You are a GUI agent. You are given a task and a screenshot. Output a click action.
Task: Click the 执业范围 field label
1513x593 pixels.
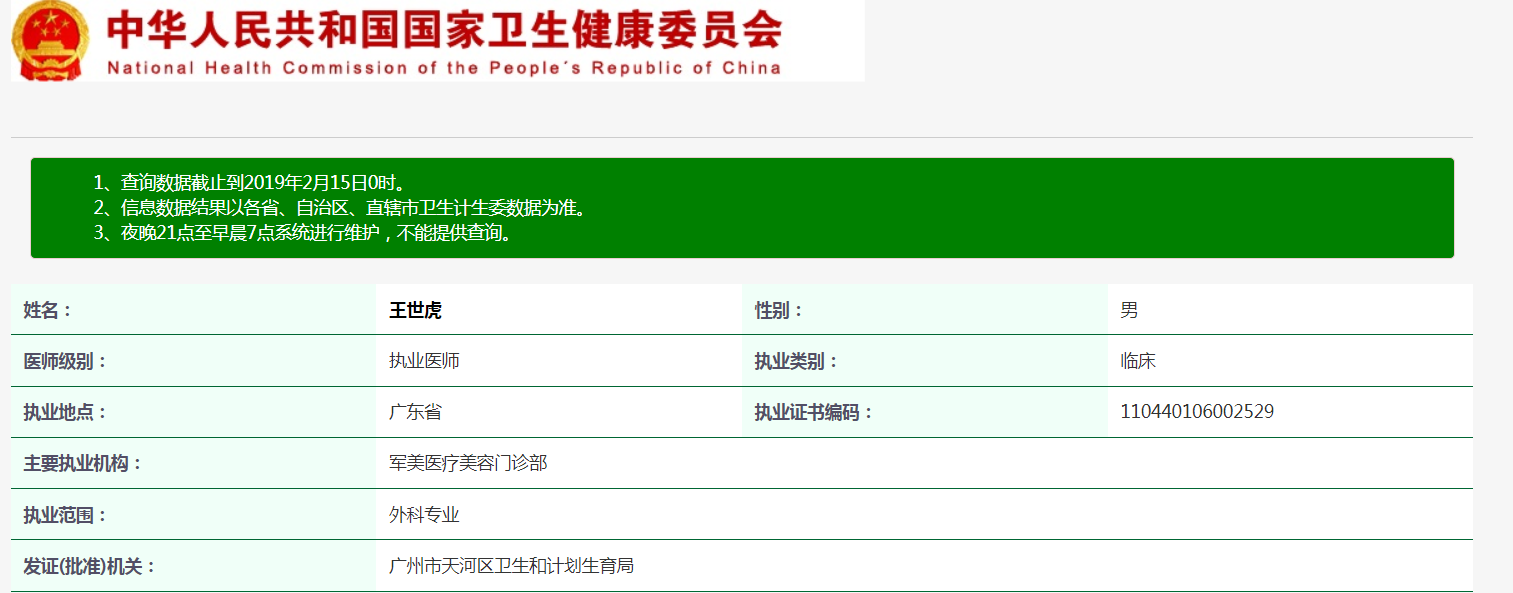(65, 515)
